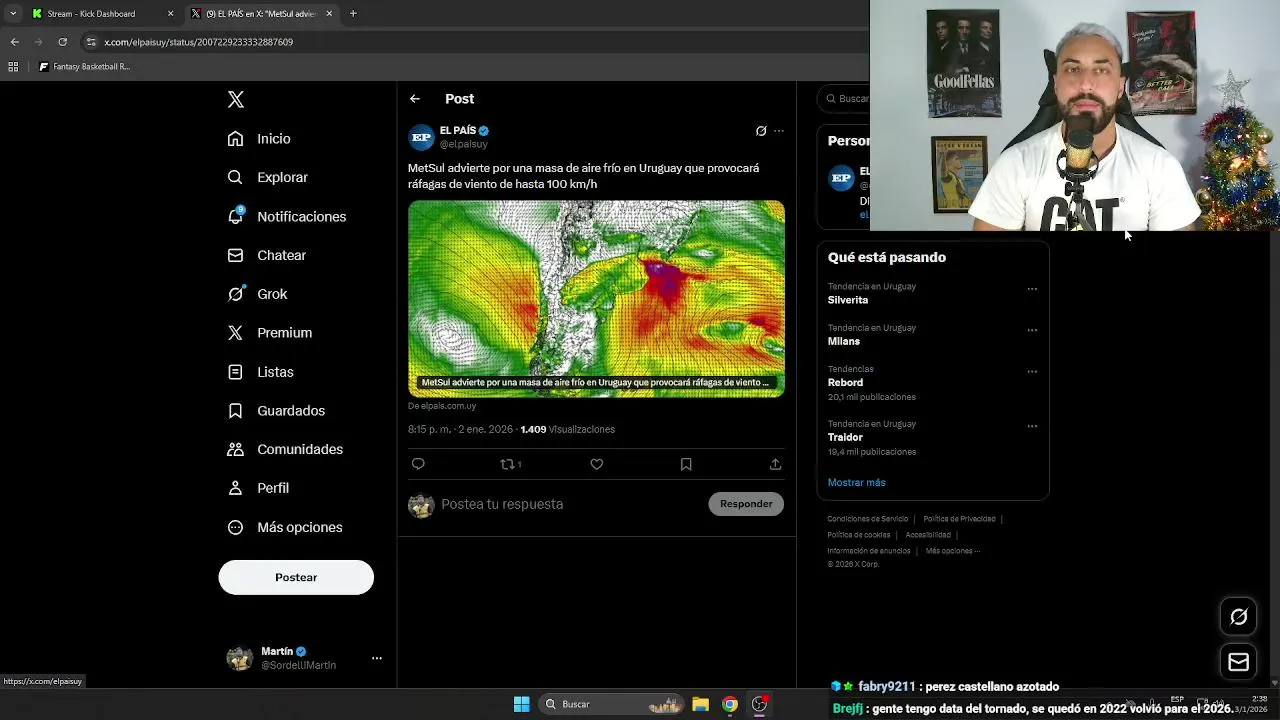
Task: Click the reply speech bubble icon
Action: click(x=418, y=464)
